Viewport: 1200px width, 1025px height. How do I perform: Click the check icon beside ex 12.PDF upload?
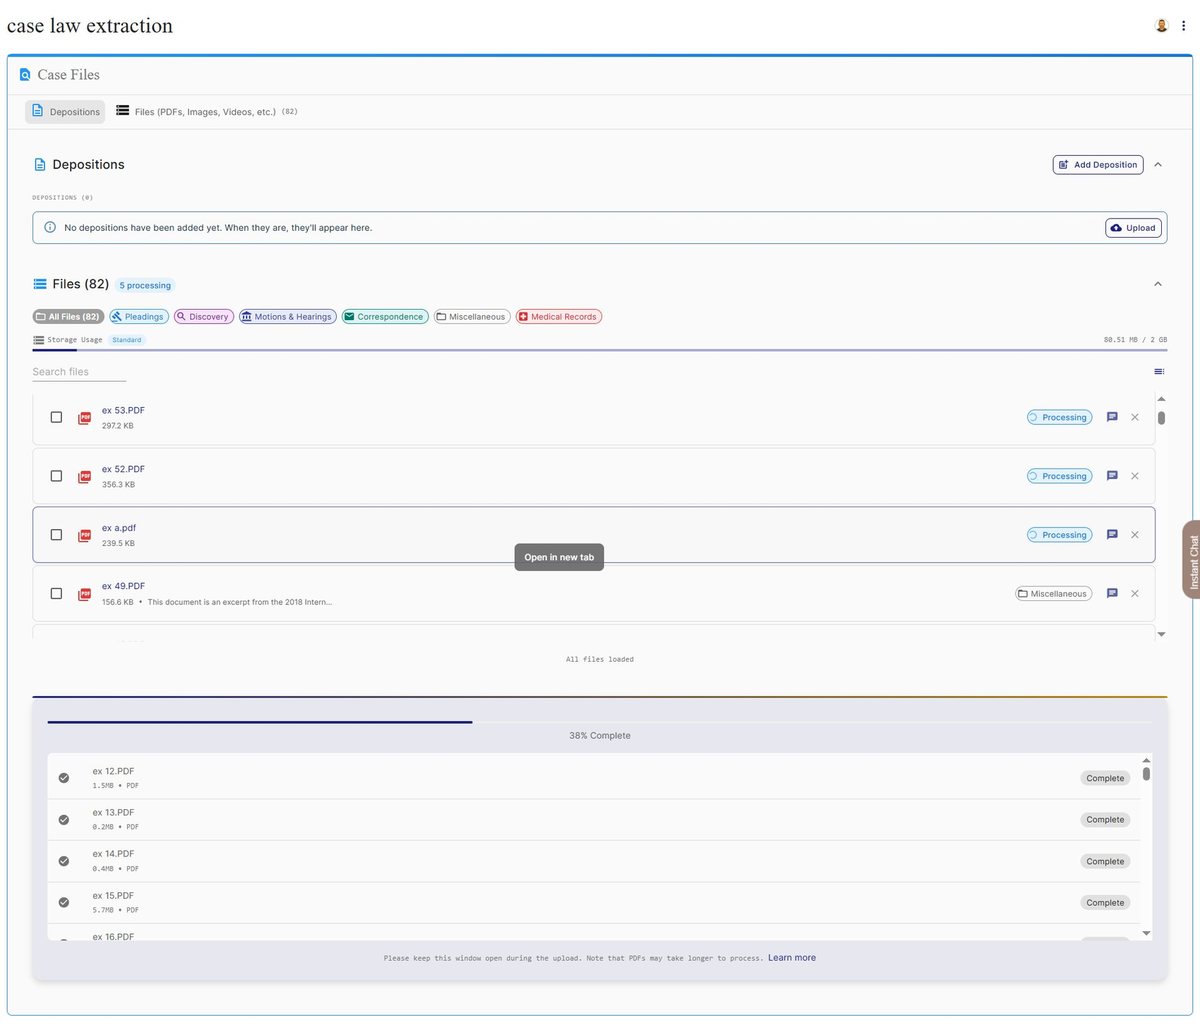[x=64, y=778]
